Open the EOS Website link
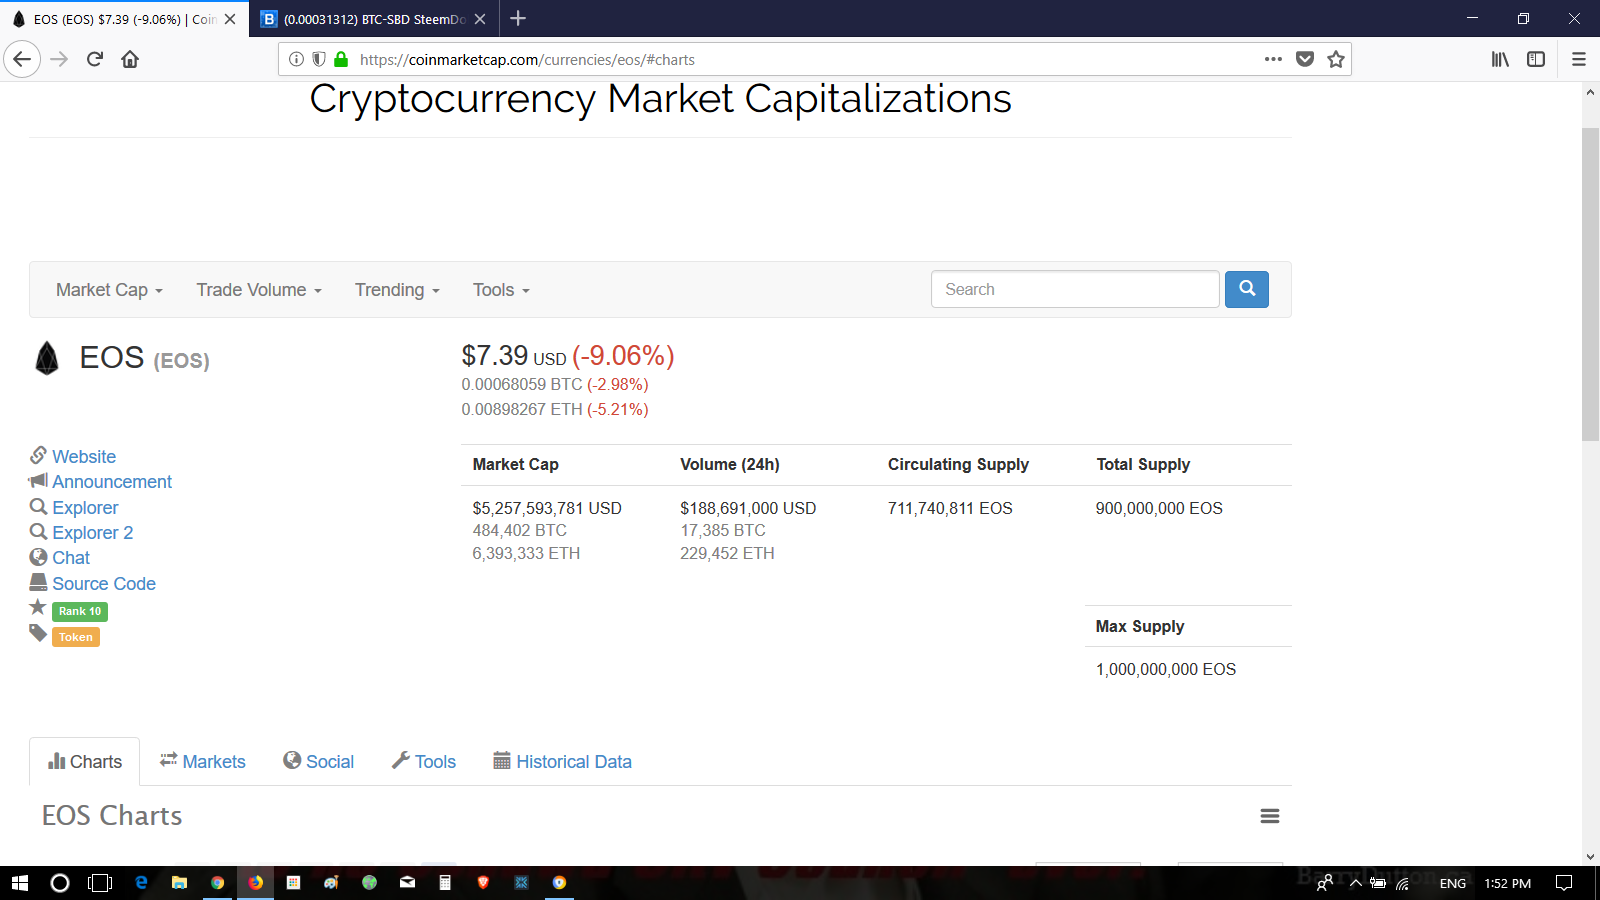This screenshot has height=900, width=1600. [x=84, y=457]
